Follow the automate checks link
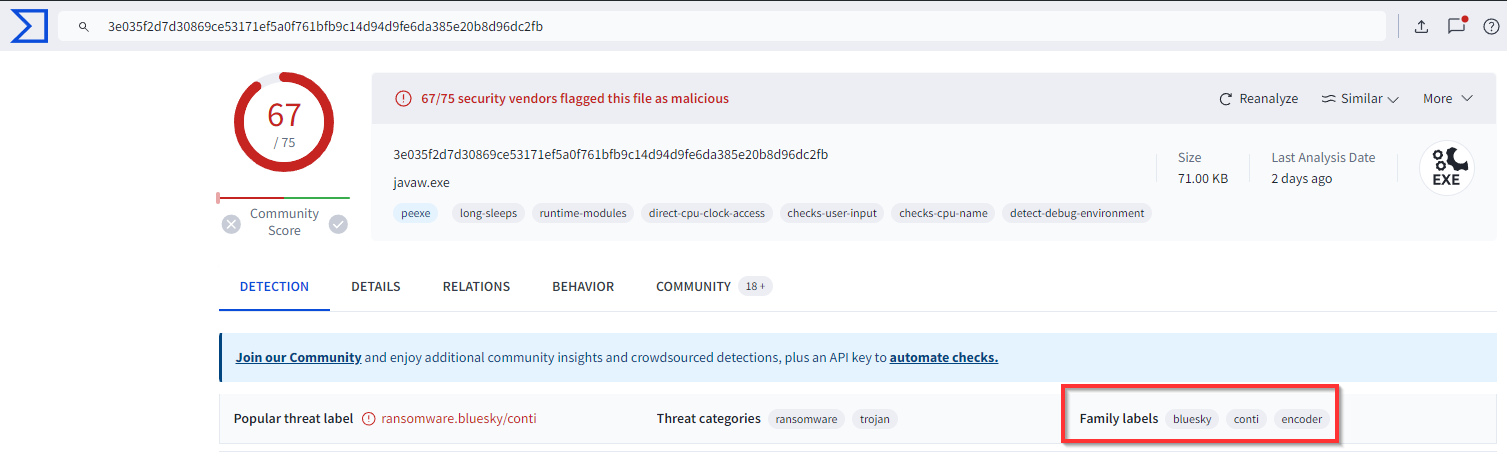 point(943,358)
